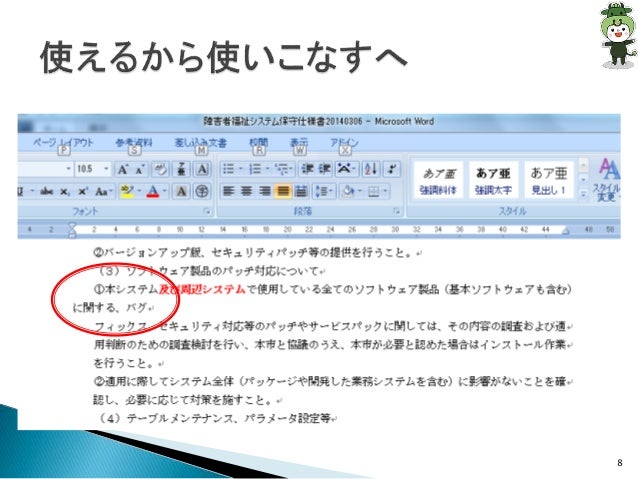Screen dimensions: 638x479
Task: Open the font name dropdown arrow
Action: [68, 169]
